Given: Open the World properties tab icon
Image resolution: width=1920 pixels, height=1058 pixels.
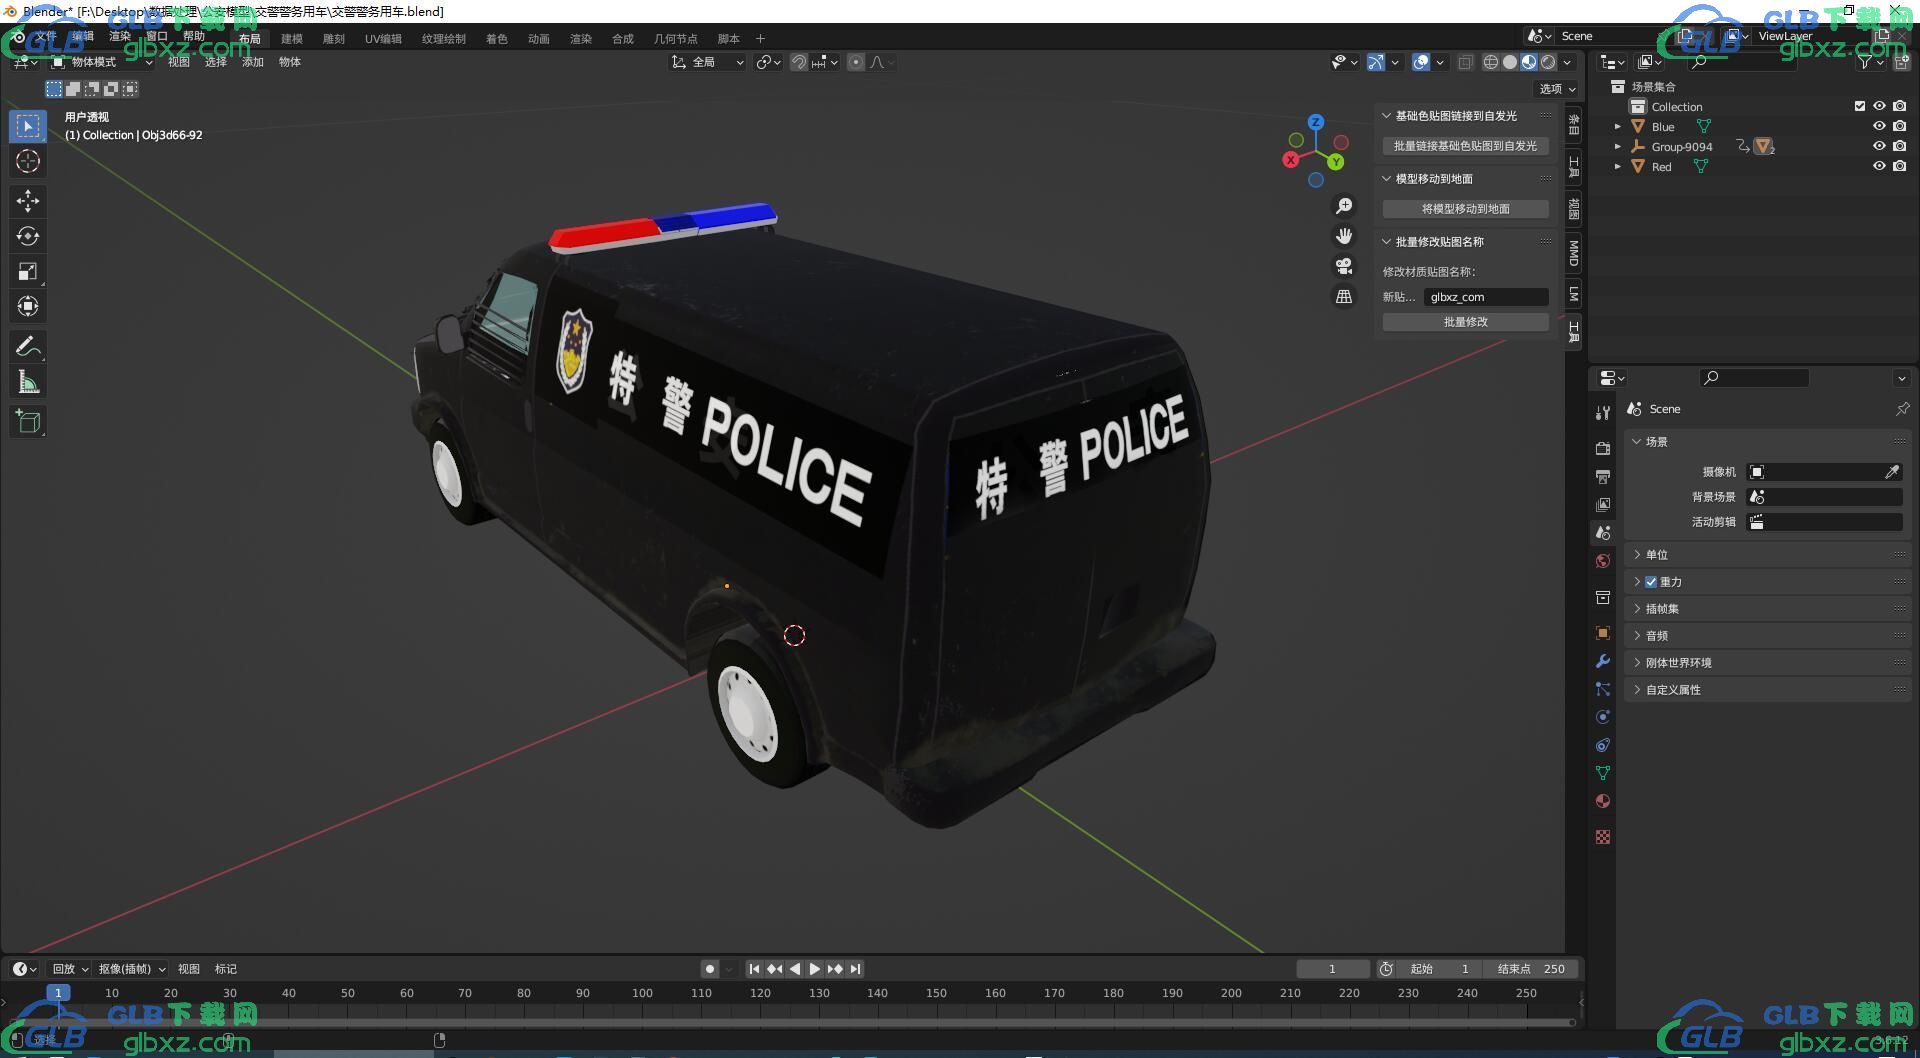Looking at the screenshot, I should 1603,561.
